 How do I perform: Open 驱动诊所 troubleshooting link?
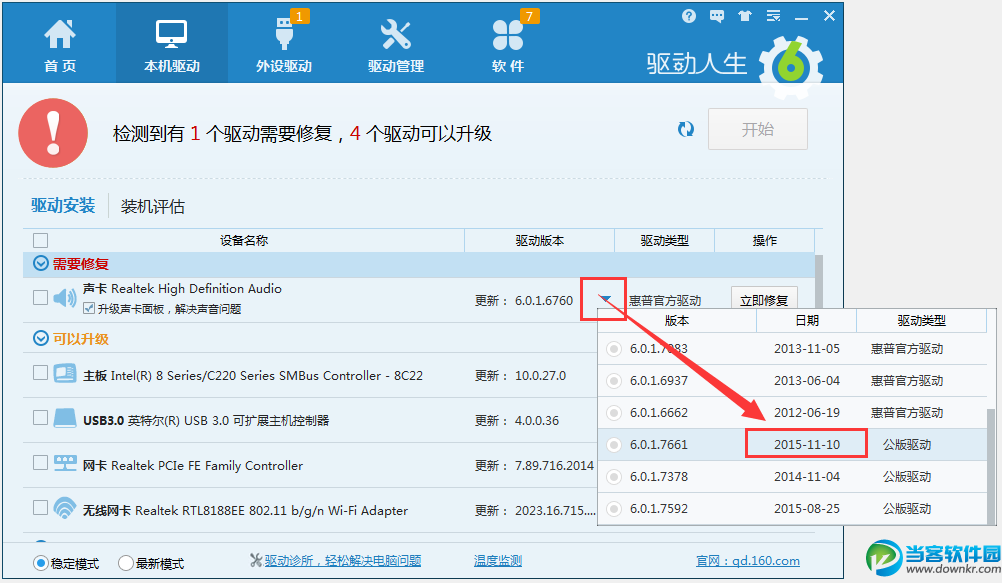[x=343, y=561]
